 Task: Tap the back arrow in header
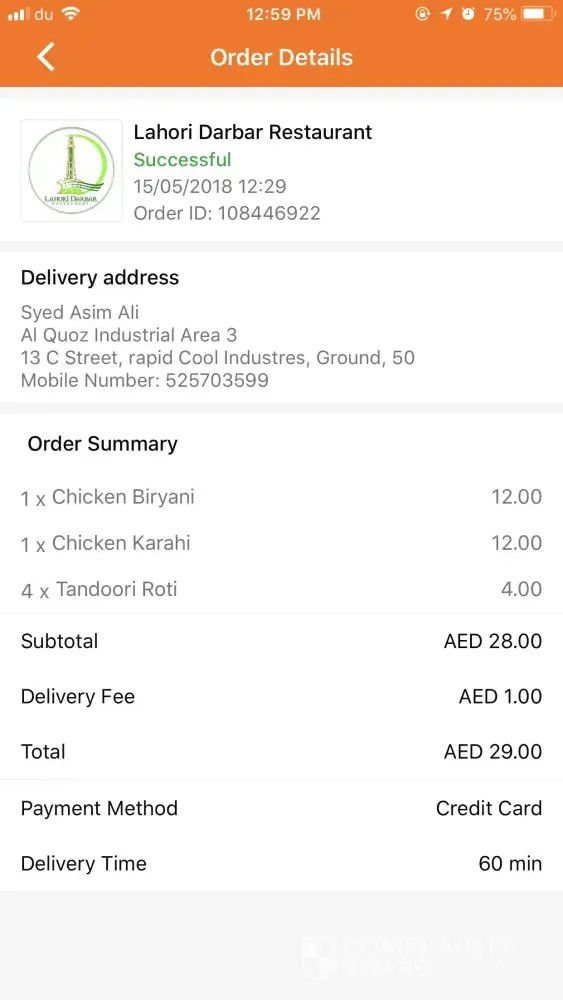[46, 57]
